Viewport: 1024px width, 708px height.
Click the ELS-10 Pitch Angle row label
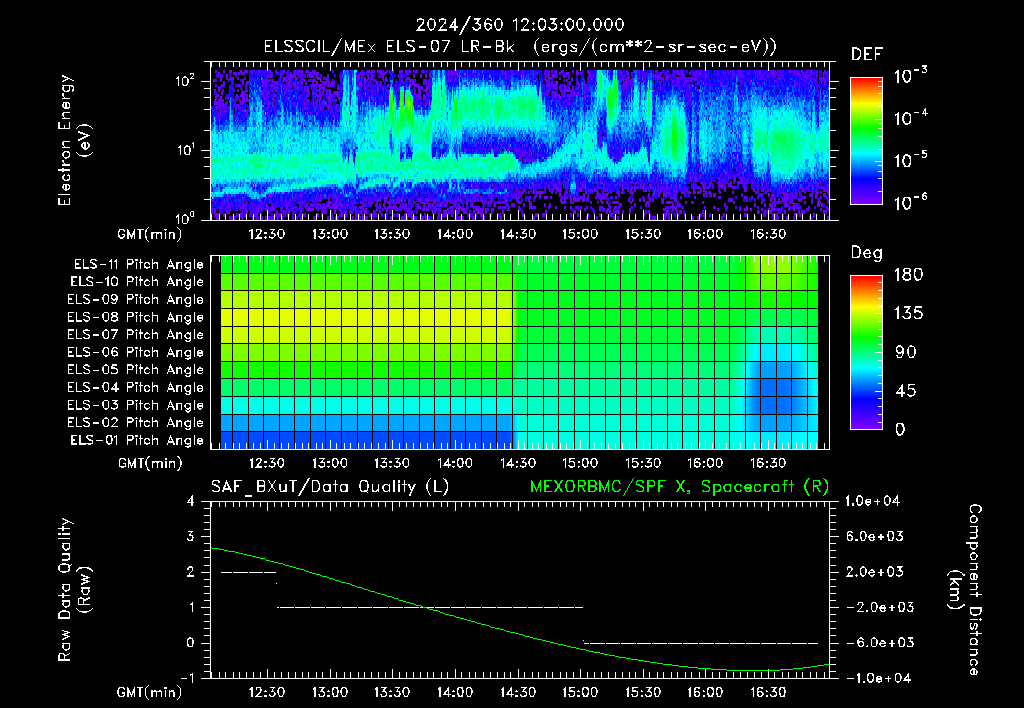click(137, 282)
